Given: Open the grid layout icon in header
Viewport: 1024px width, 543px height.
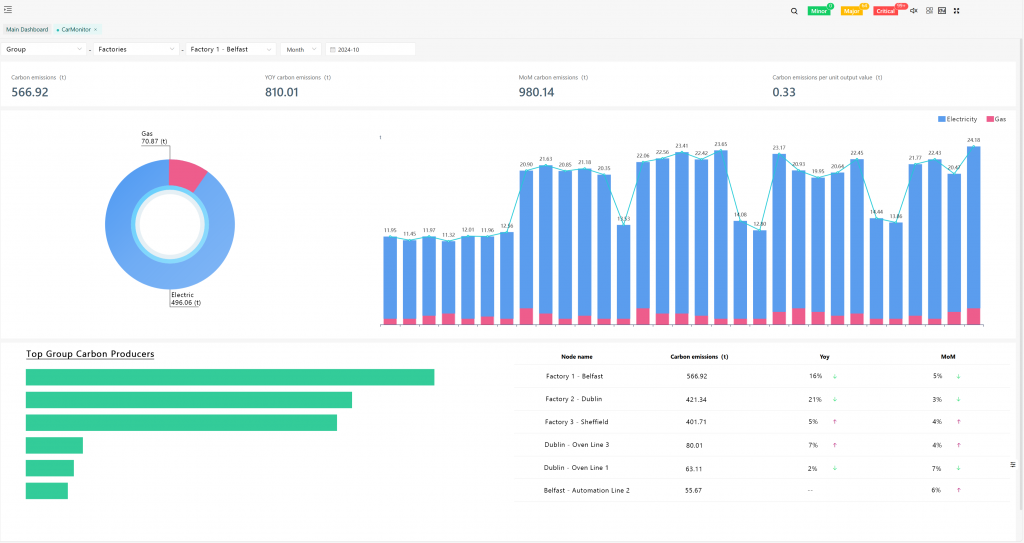Looking at the screenshot, I should tap(929, 11).
